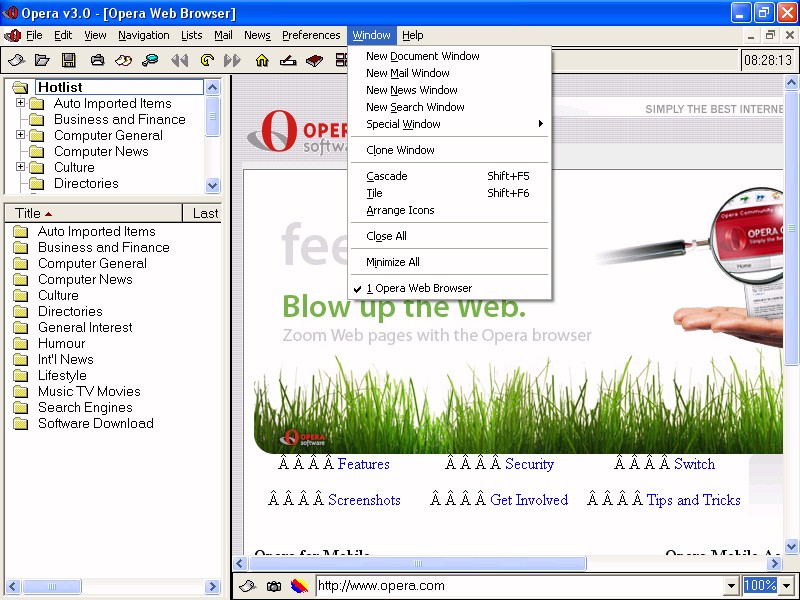Reload the page with the yellow arrow
Image resolution: width=800 pixels, height=600 pixels.
click(207, 60)
